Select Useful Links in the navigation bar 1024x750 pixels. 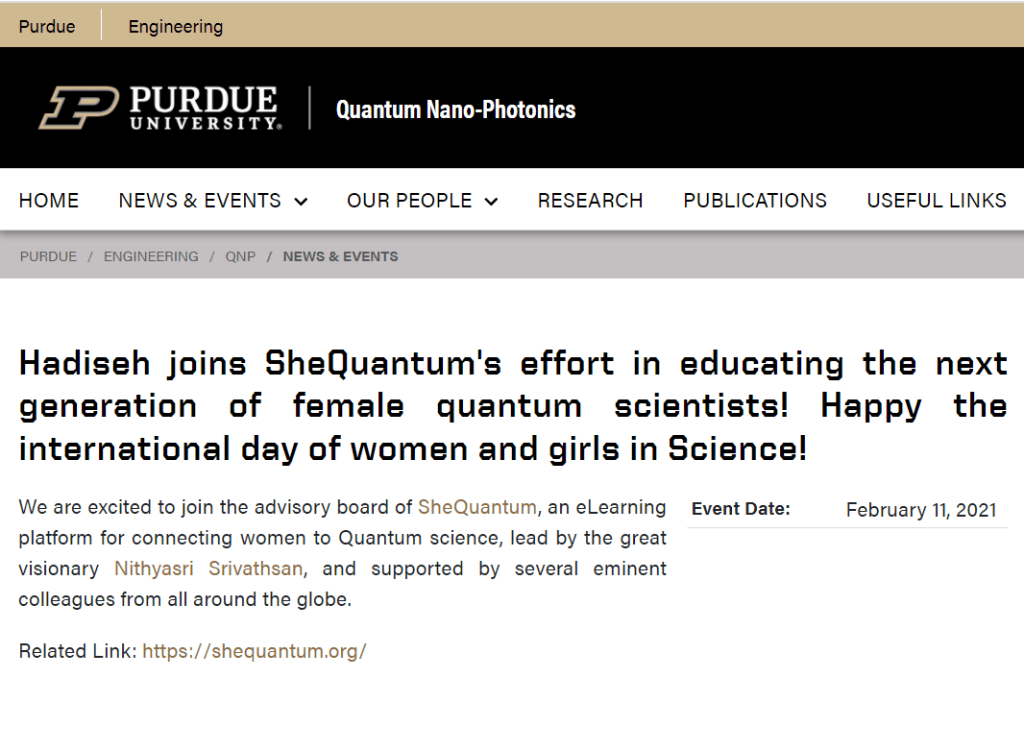pyautogui.click(x=936, y=201)
